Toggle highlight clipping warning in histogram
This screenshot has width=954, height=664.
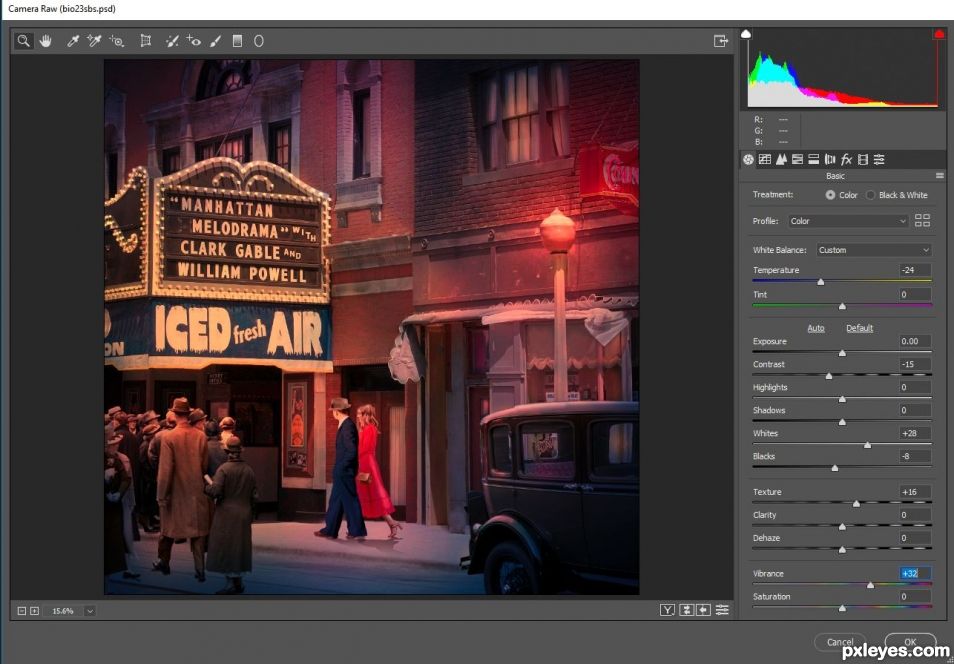tap(939, 34)
